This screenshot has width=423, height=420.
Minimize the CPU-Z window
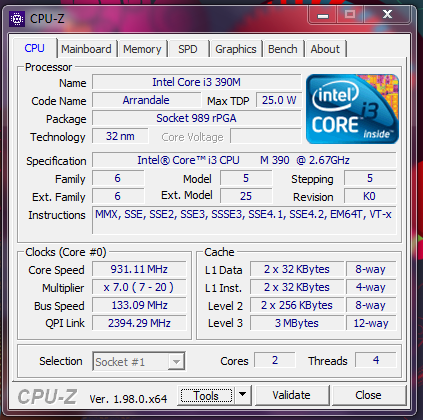(x=323, y=15)
